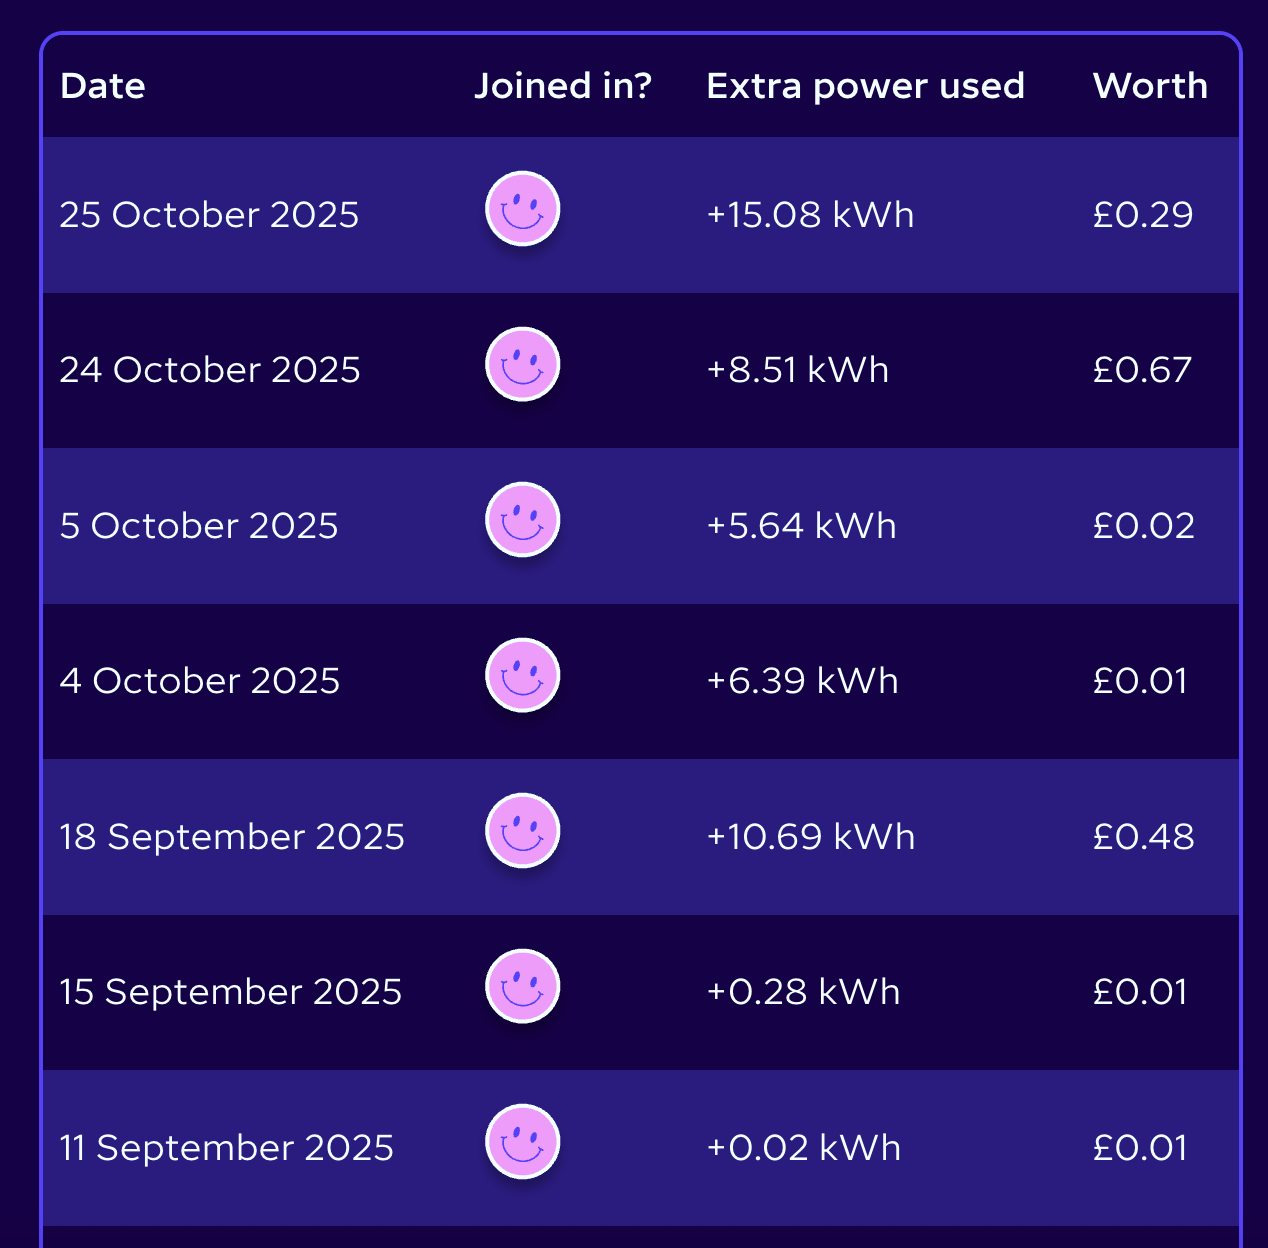The width and height of the screenshot is (1268, 1248).
Task: Click the smiley icon for 24 October 2025
Action: coord(522,365)
